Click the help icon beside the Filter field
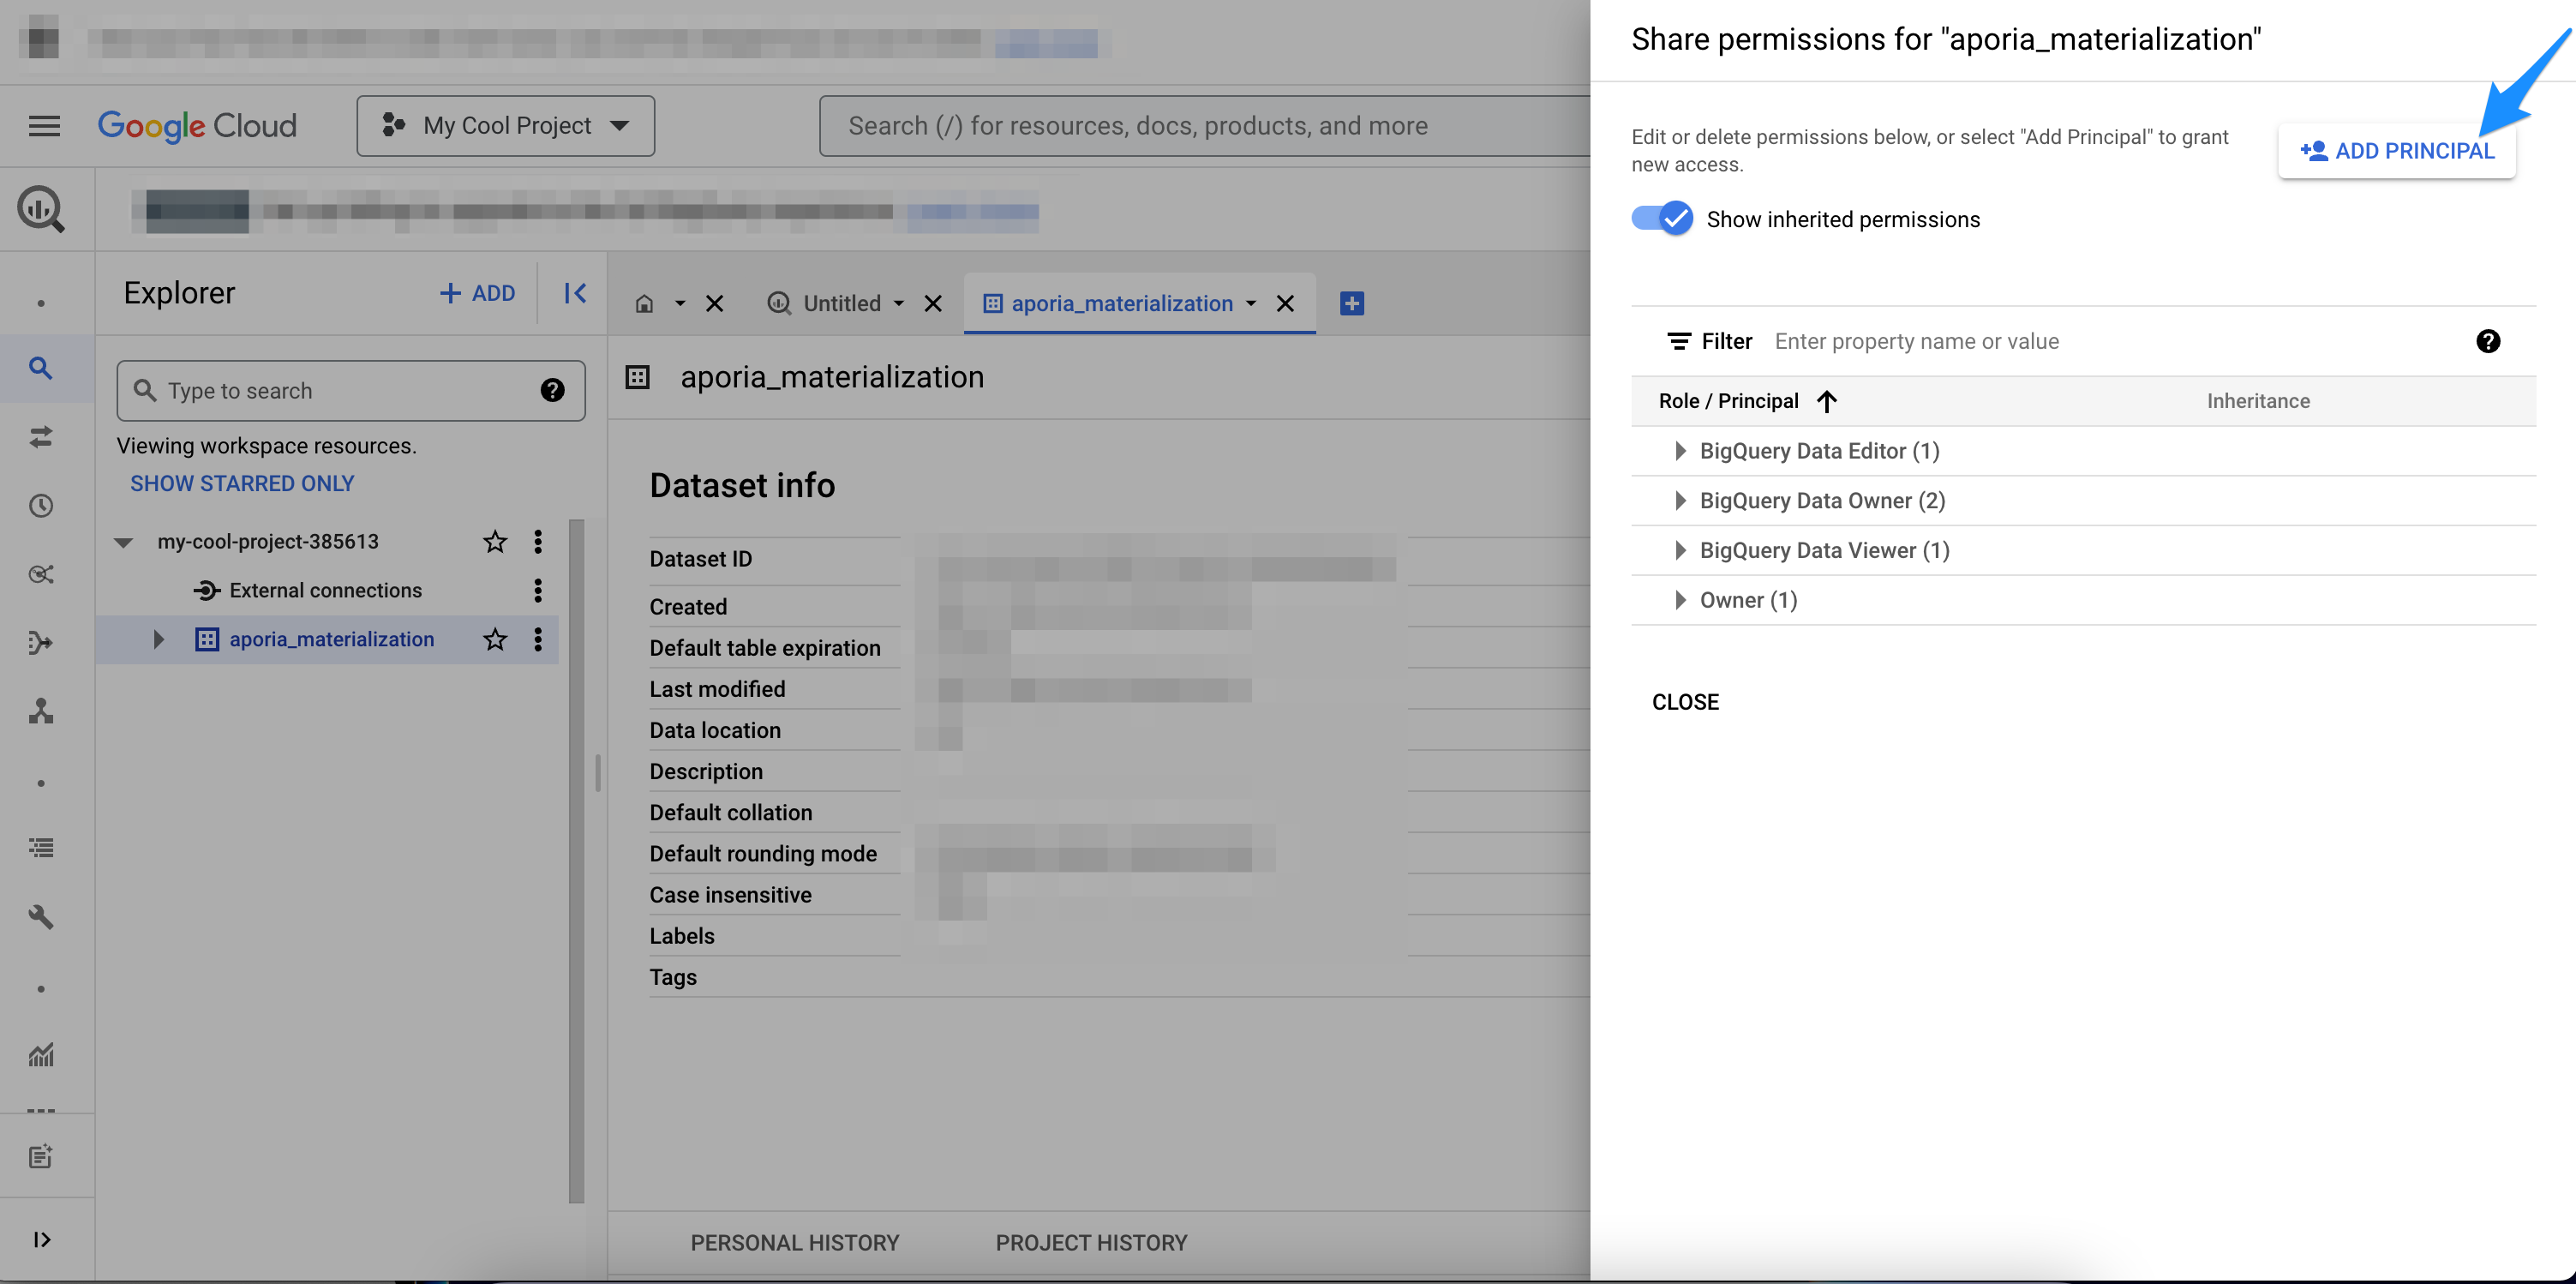 pos(2487,342)
